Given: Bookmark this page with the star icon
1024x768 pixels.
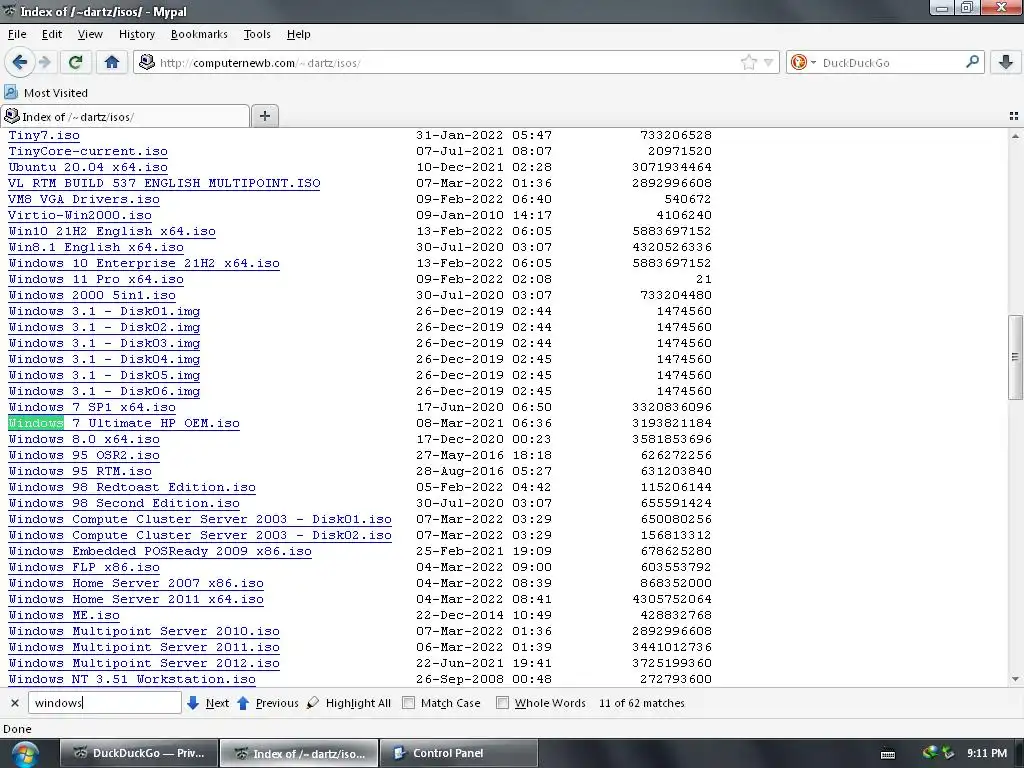Looking at the screenshot, I should click(748, 62).
